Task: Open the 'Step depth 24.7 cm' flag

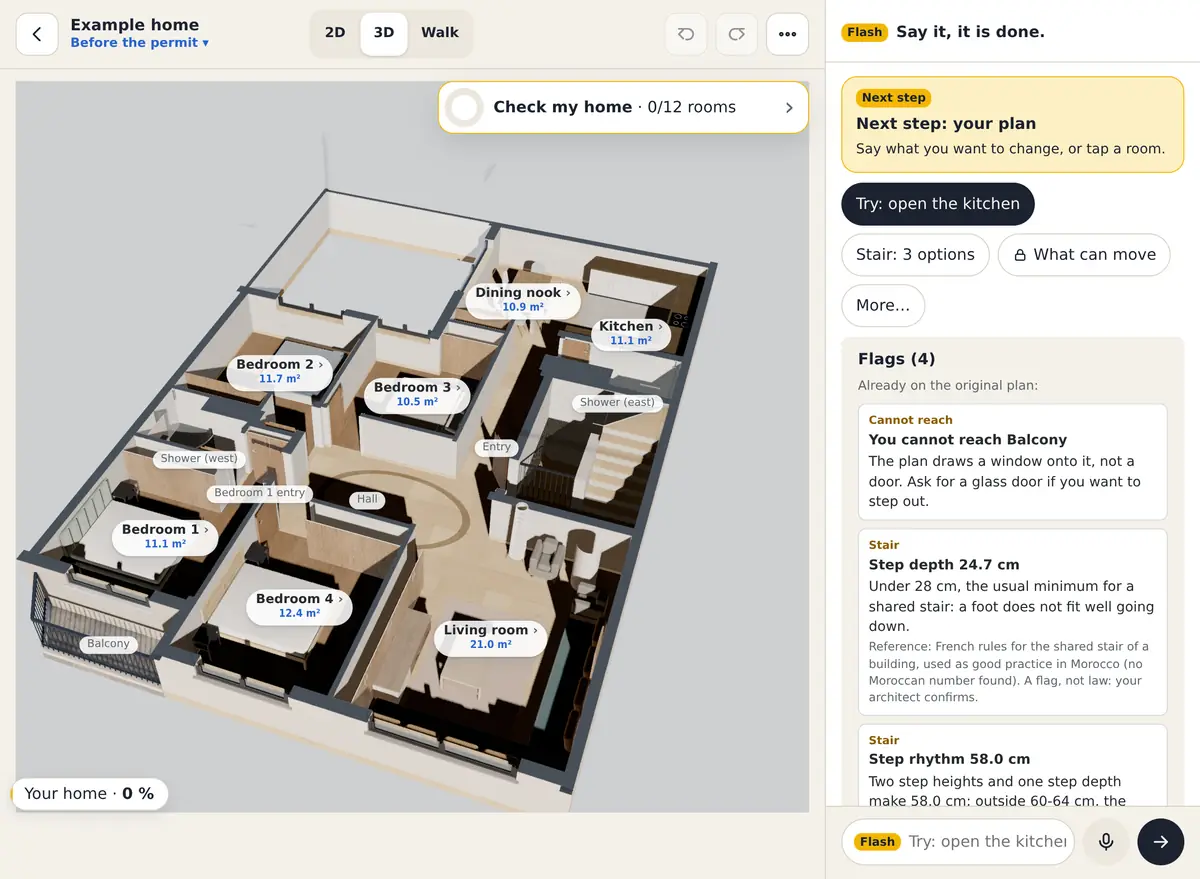Action: [1013, 622]
